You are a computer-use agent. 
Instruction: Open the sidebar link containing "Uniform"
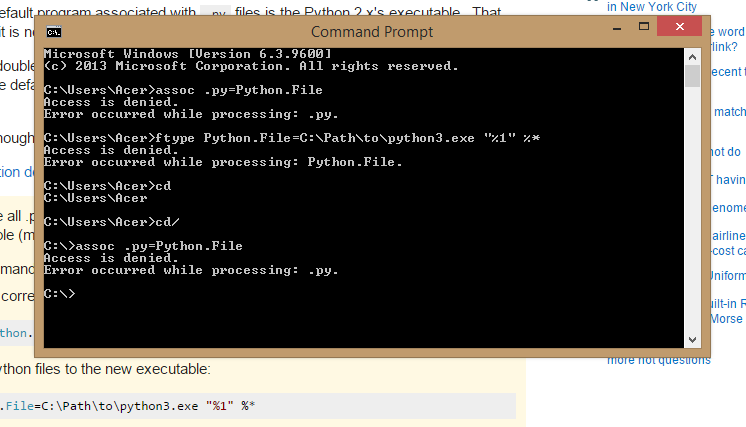pos(728,276)
